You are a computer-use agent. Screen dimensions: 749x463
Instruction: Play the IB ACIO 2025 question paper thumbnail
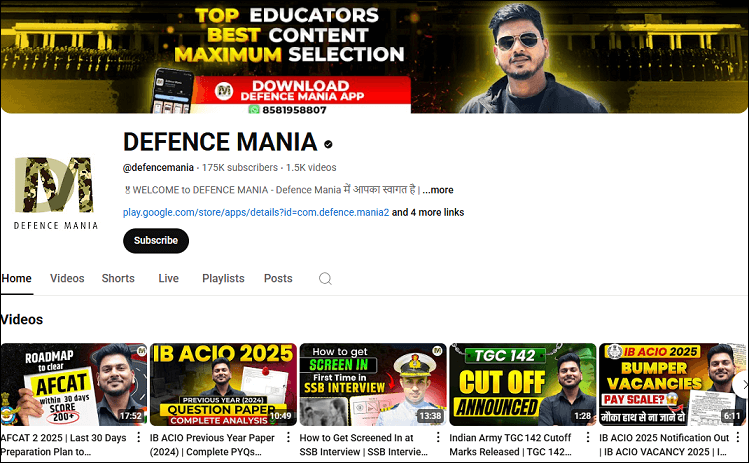point(223,384)
